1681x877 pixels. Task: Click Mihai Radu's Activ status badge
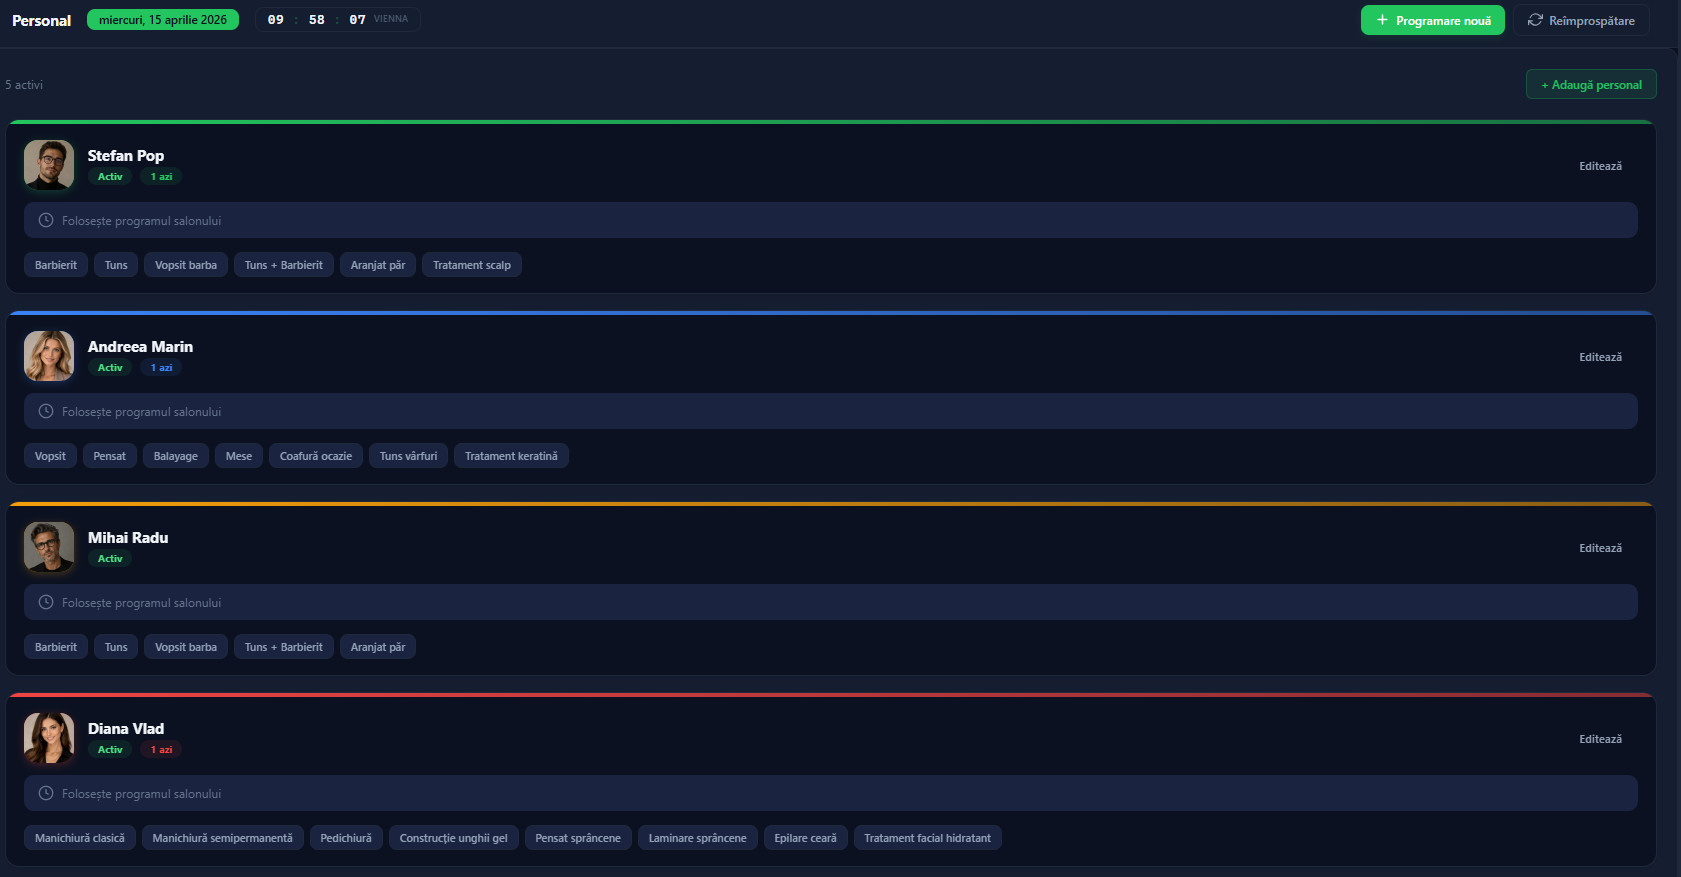coord(110,559)
